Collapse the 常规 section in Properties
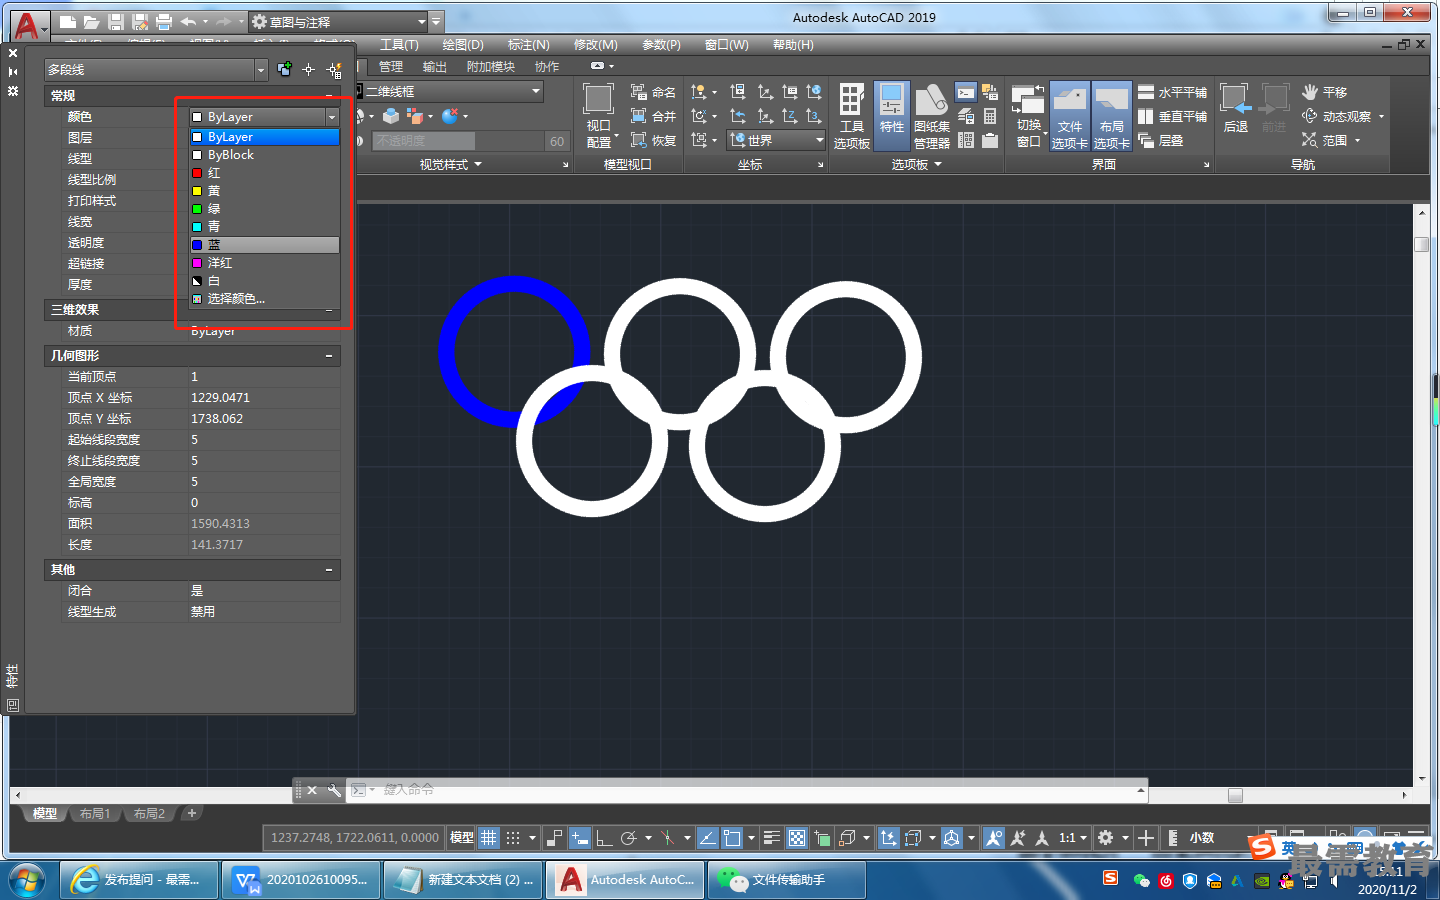Screen dimensions: 1440x900 tap(329, 96)
